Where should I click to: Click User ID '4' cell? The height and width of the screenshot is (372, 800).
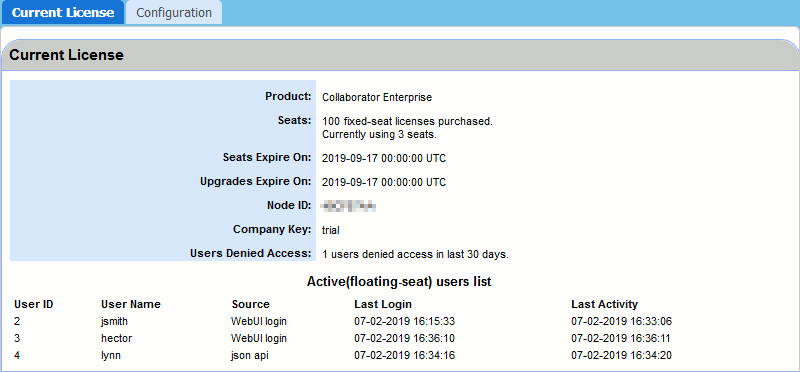pos(17,355)
